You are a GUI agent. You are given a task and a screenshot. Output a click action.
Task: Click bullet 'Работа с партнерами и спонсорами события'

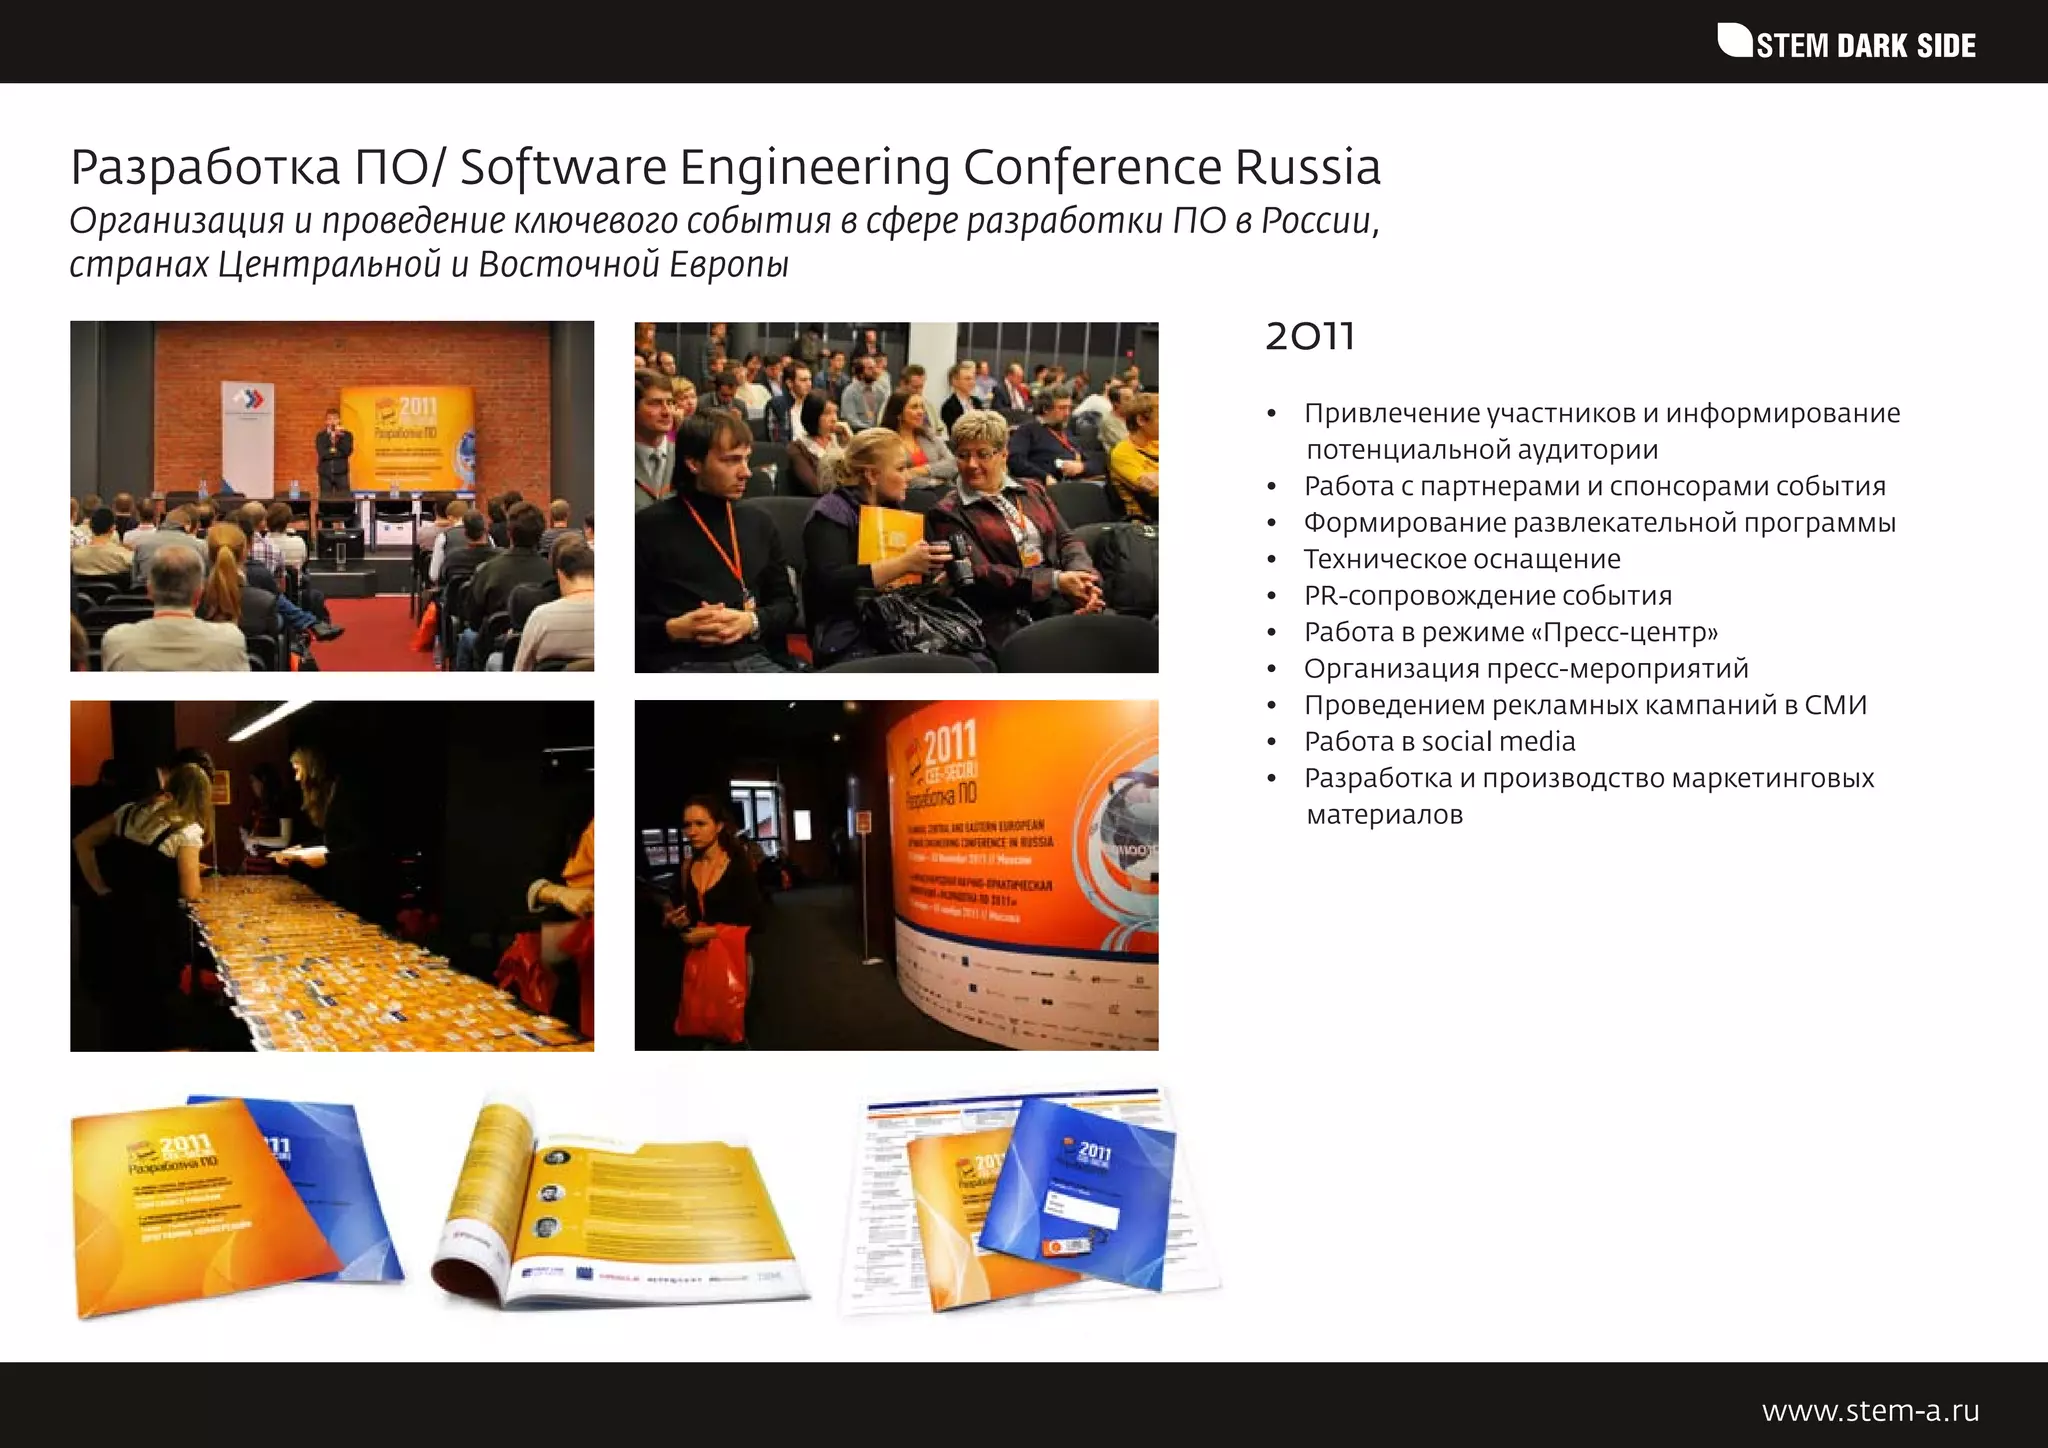[1595, 486]
